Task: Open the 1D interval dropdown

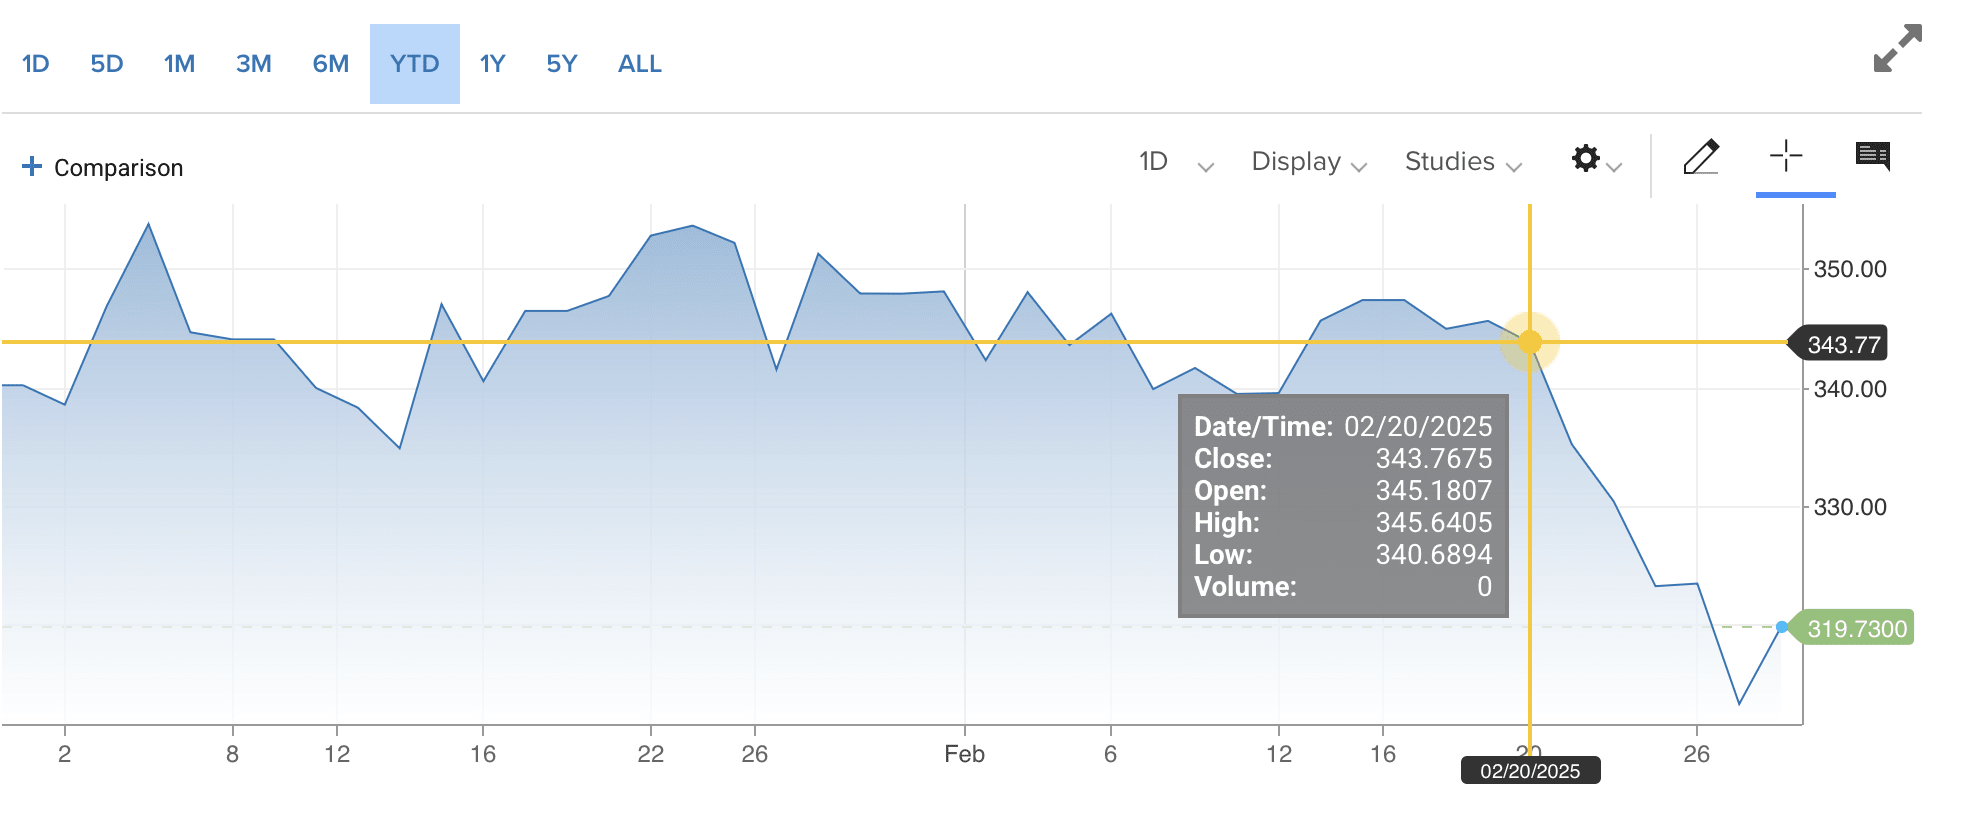Action: (x=1176, y=162)
